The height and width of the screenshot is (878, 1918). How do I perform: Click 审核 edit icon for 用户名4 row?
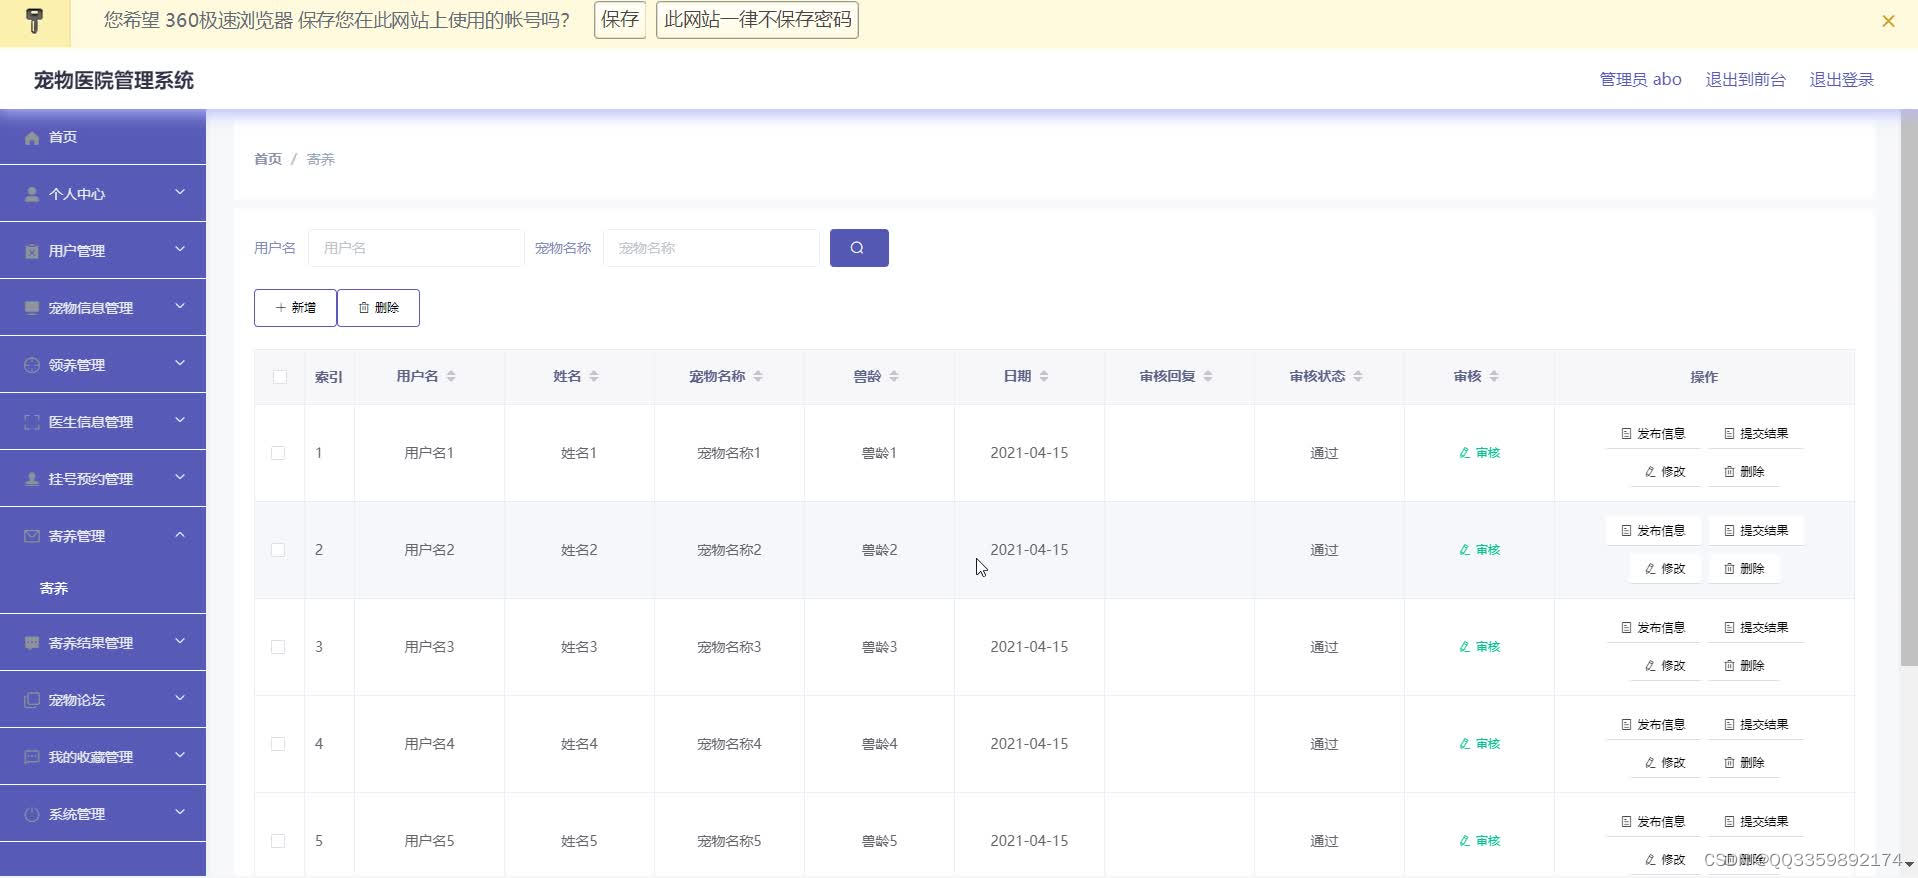[x=1465, y=744]
